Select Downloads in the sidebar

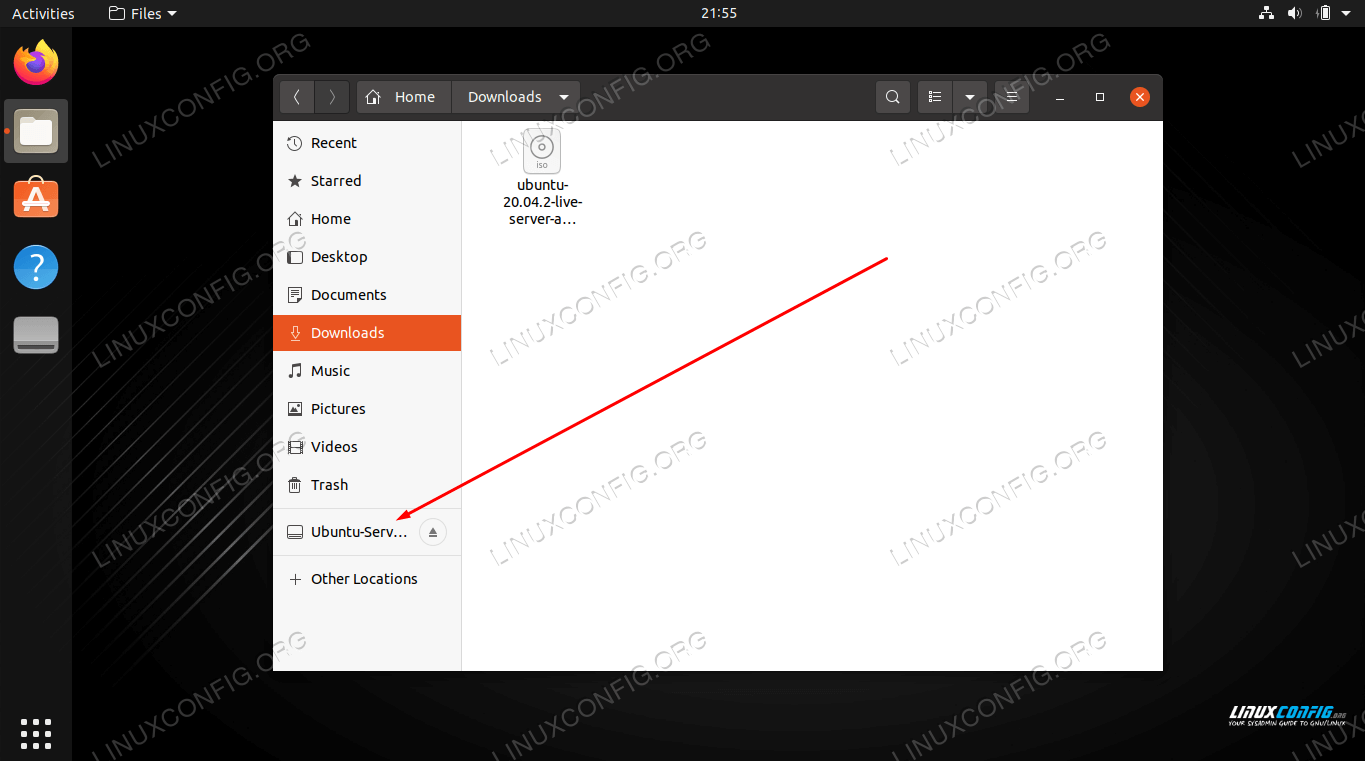click(367, 333)
